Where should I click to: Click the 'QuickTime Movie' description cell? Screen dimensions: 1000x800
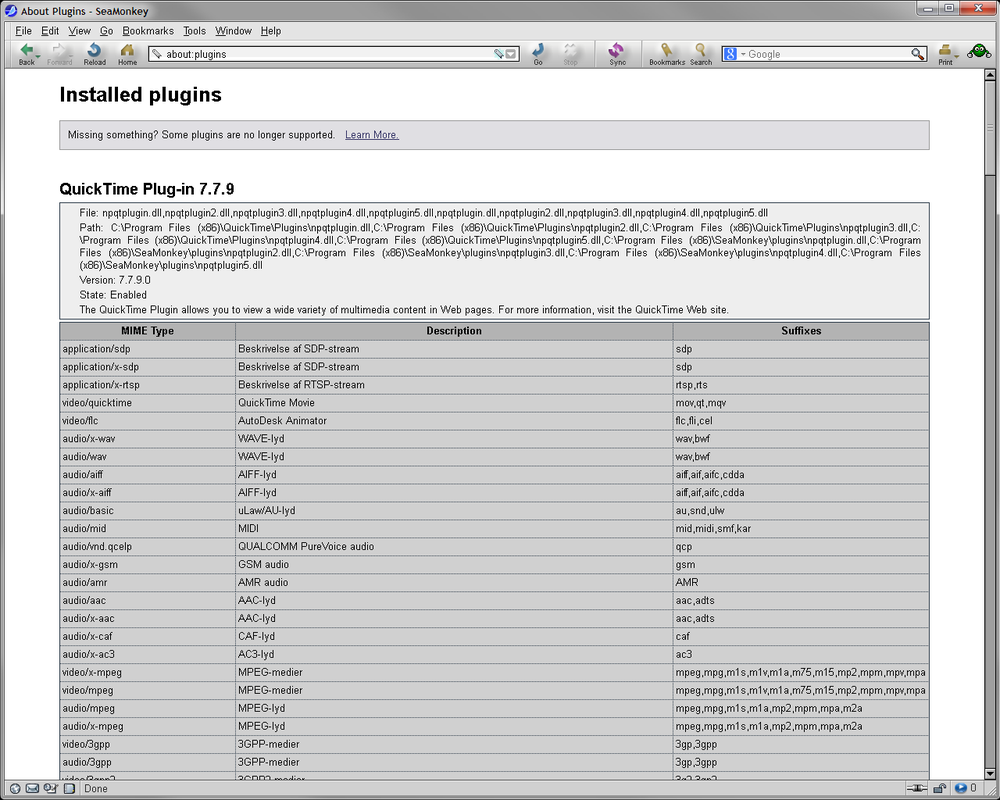[x=454, y=403]
